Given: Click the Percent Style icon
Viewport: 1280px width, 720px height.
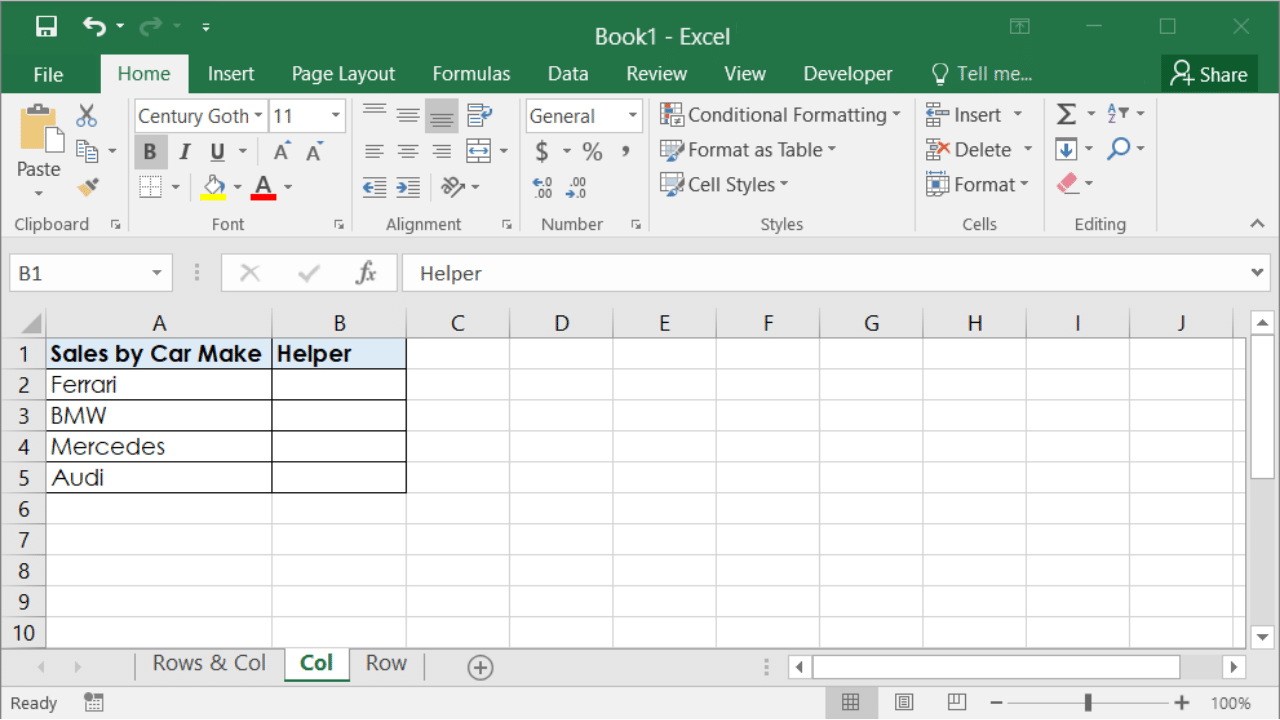Looking at the screenshot, I should 592,151.
